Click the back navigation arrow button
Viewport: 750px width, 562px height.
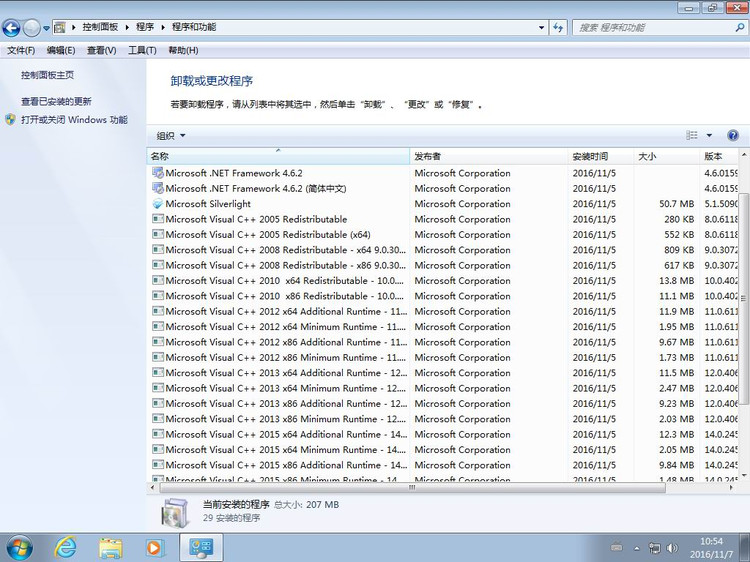click(12, 28)
